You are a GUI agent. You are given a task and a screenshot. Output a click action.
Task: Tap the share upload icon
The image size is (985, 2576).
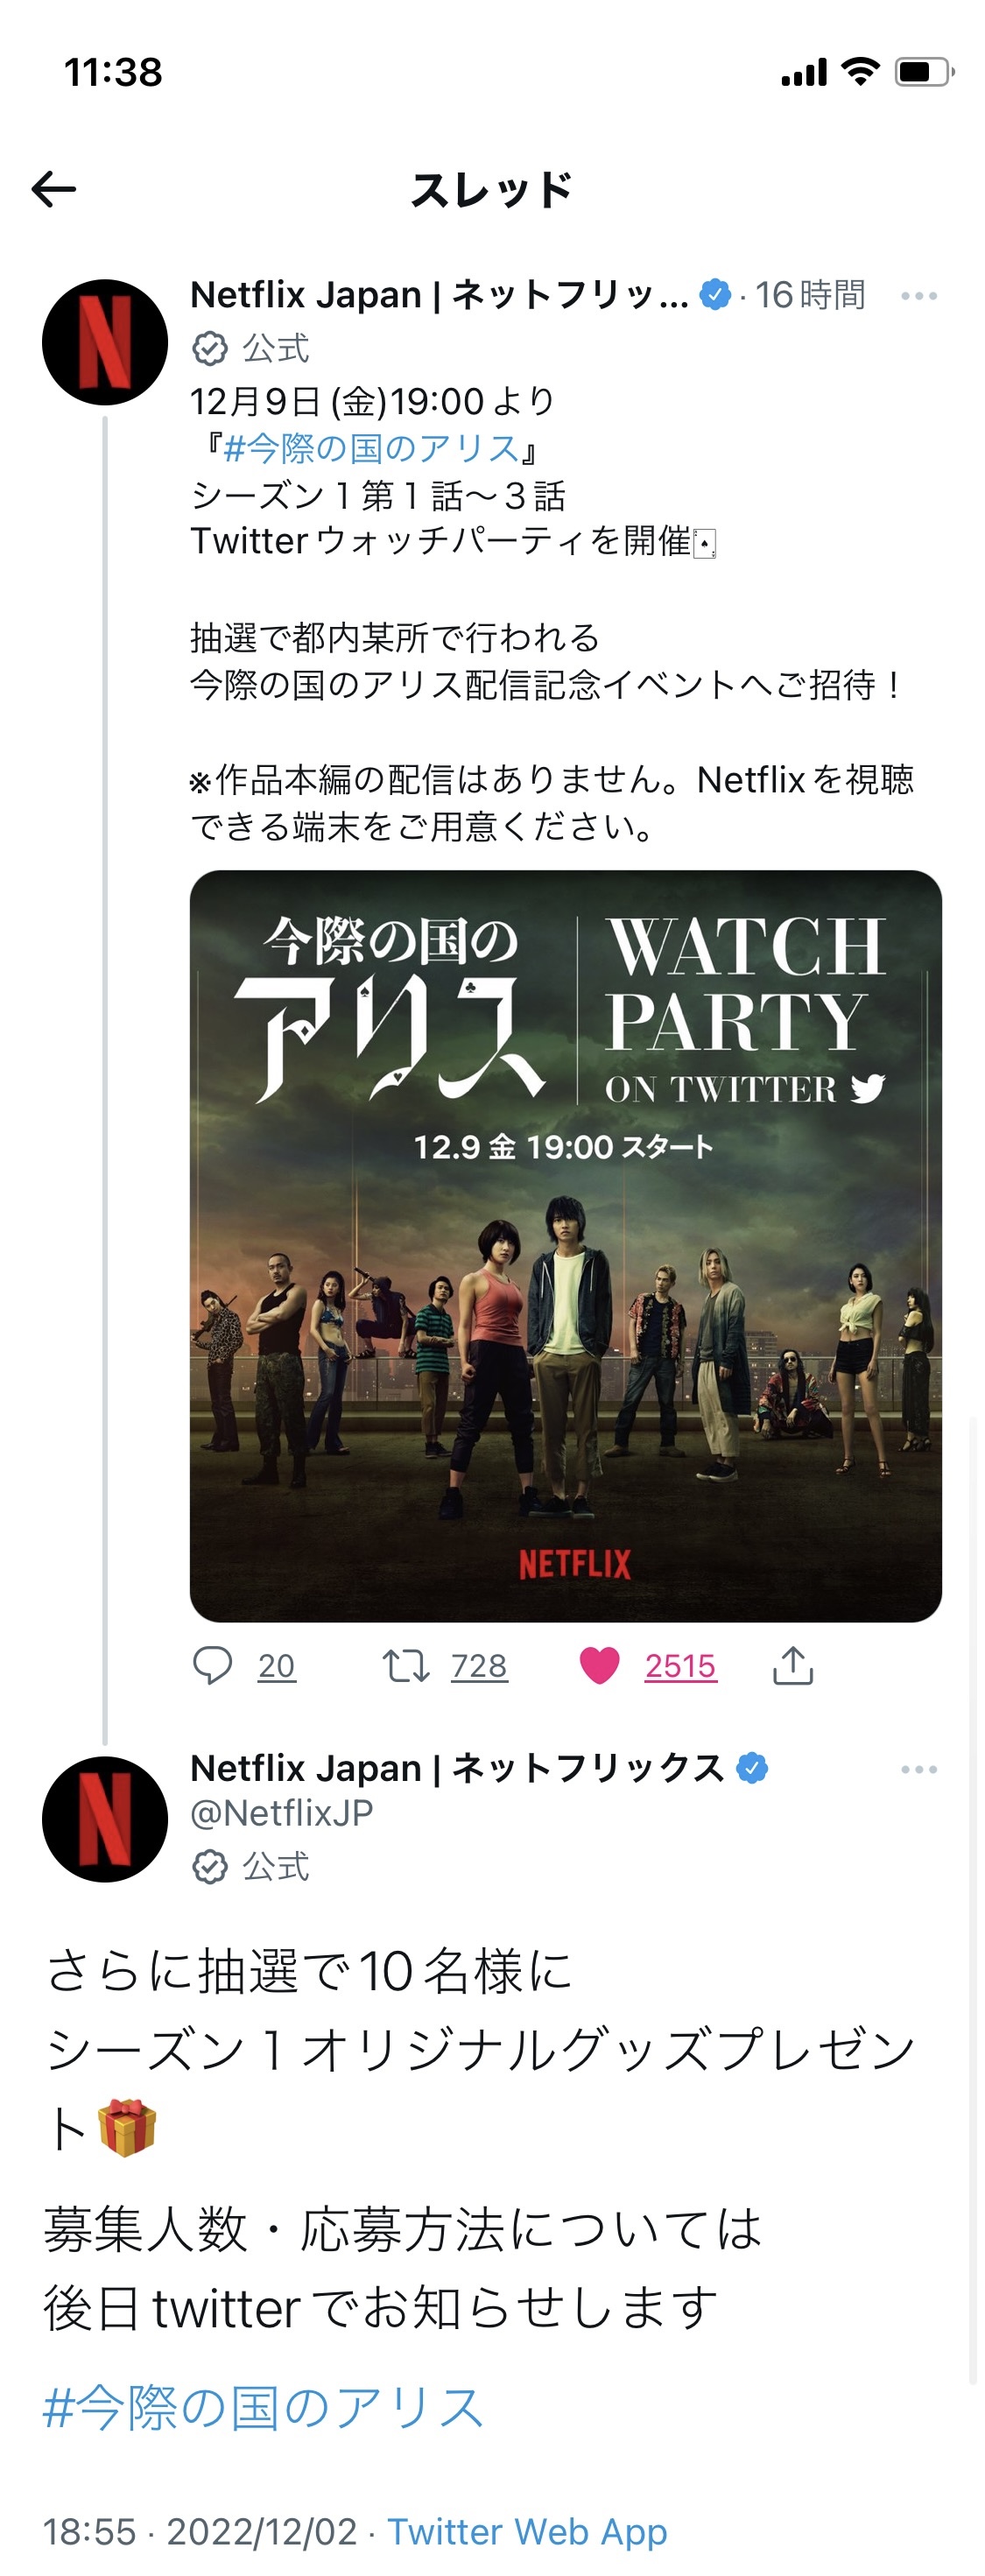pos(793,1666)
